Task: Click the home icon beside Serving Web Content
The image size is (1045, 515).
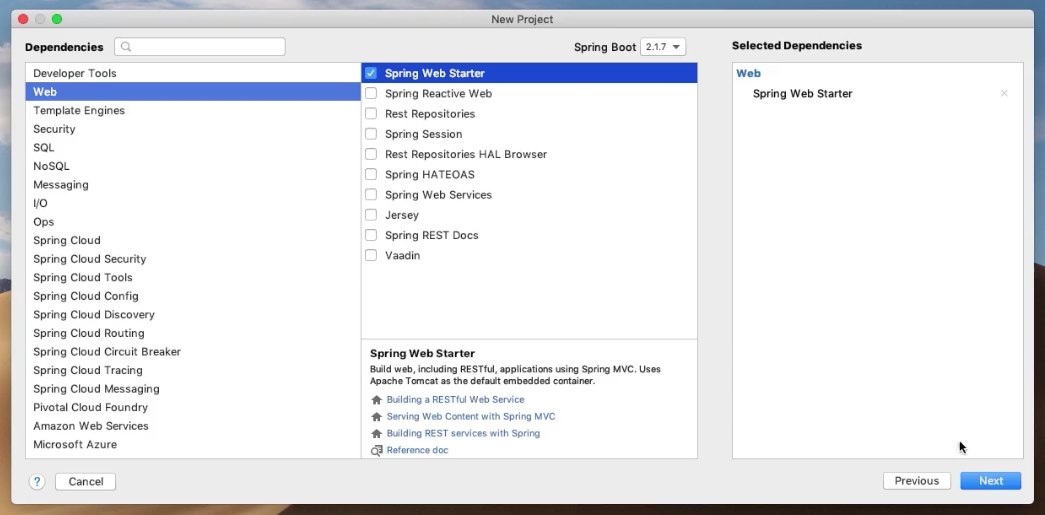Action: 377,416
